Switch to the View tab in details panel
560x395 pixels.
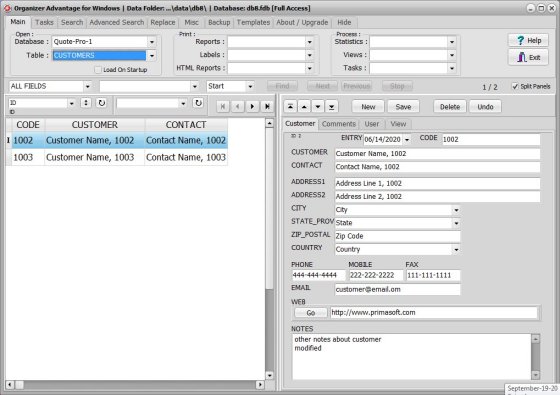point(398,124)
